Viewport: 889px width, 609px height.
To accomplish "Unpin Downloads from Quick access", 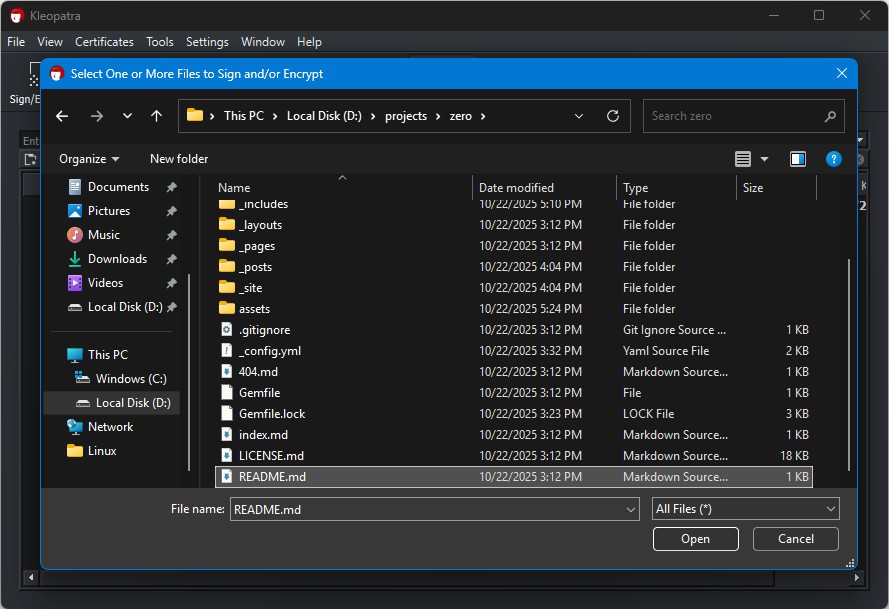I will pos(171,259).
